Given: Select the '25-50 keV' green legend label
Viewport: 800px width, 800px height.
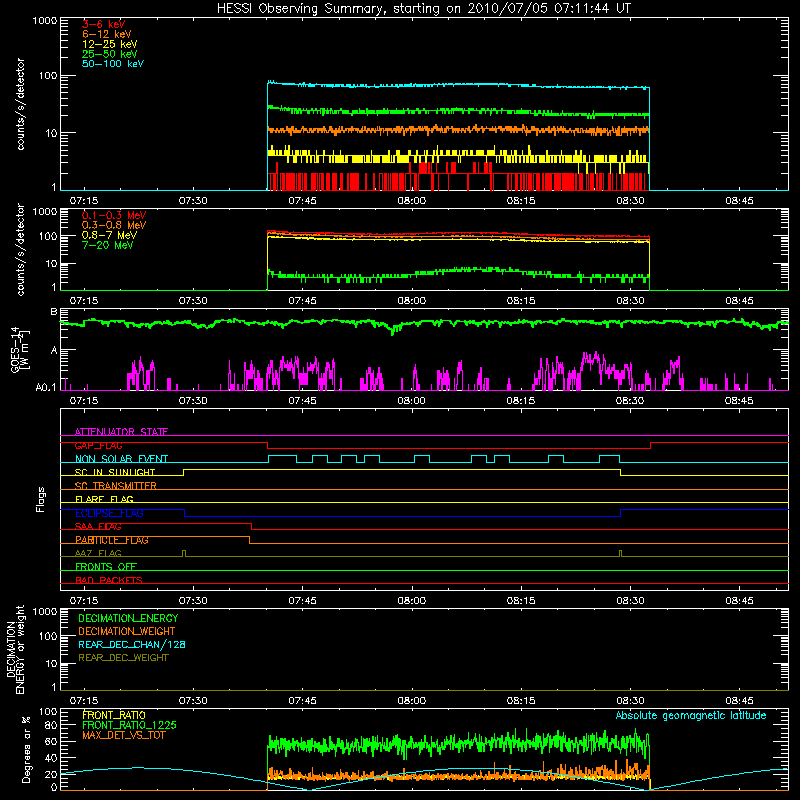Looking at the screenshot, I should coord(110,54).
